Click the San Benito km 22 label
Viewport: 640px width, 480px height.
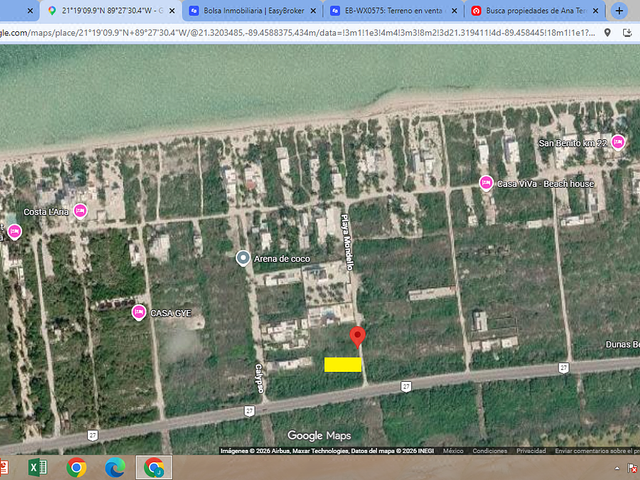coord(573,143)
